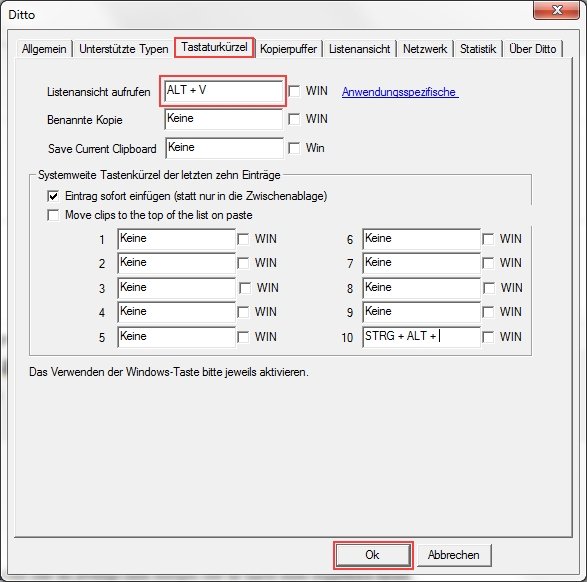Open the Netzwerk tab
Screen dimensions: 587x582
[x=425, y=49]
